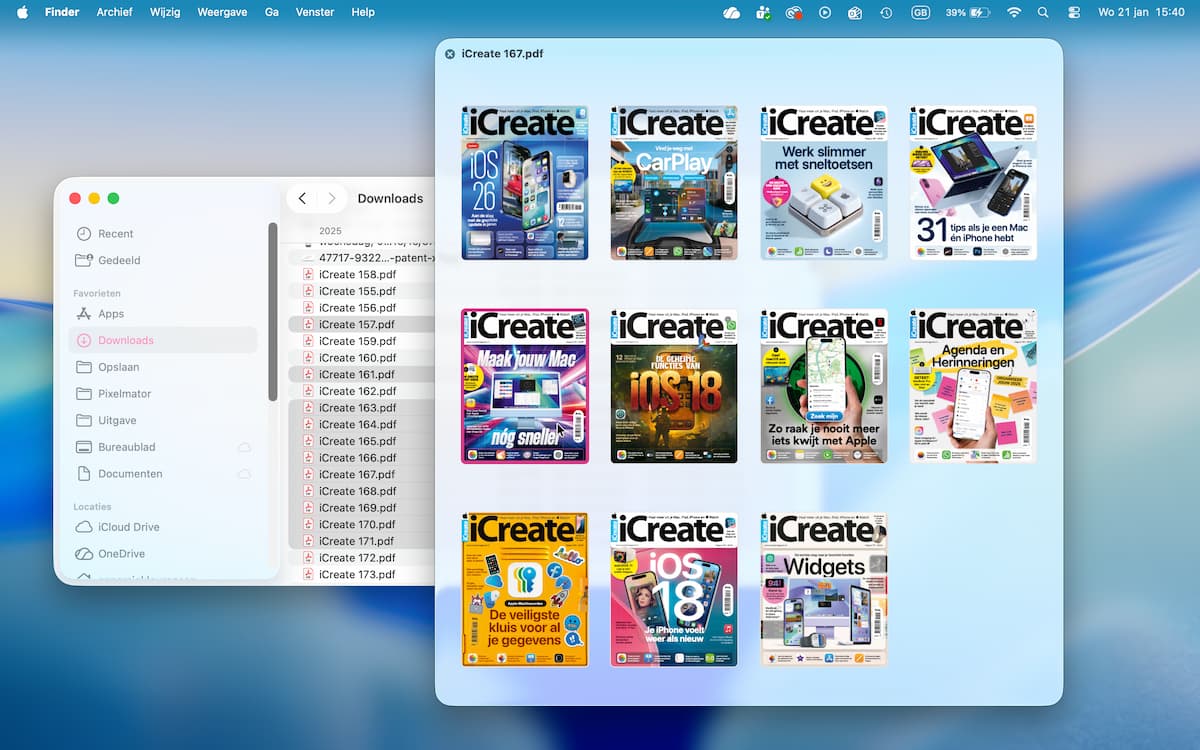Click the iOS 26 magazine cover thumbnail

(524, 183)
